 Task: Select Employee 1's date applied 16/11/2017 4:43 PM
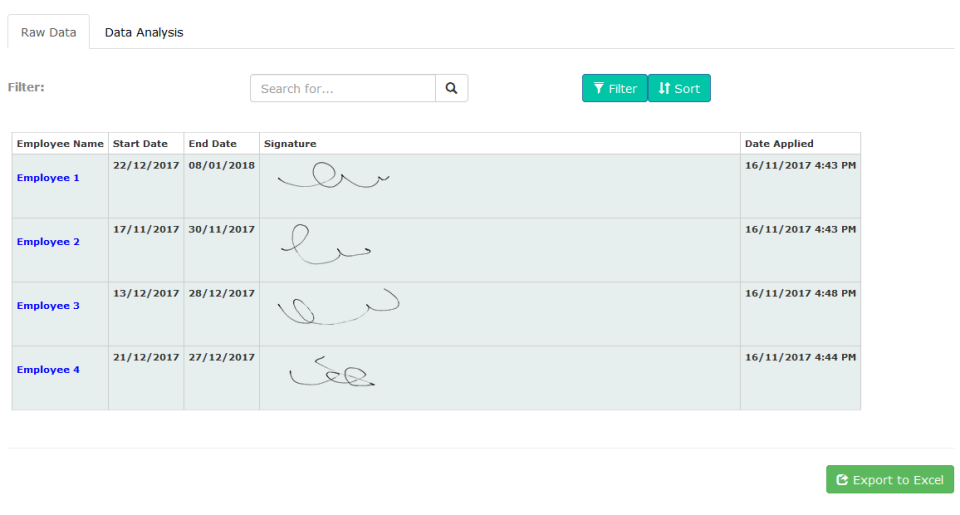(x=800, y=165)
